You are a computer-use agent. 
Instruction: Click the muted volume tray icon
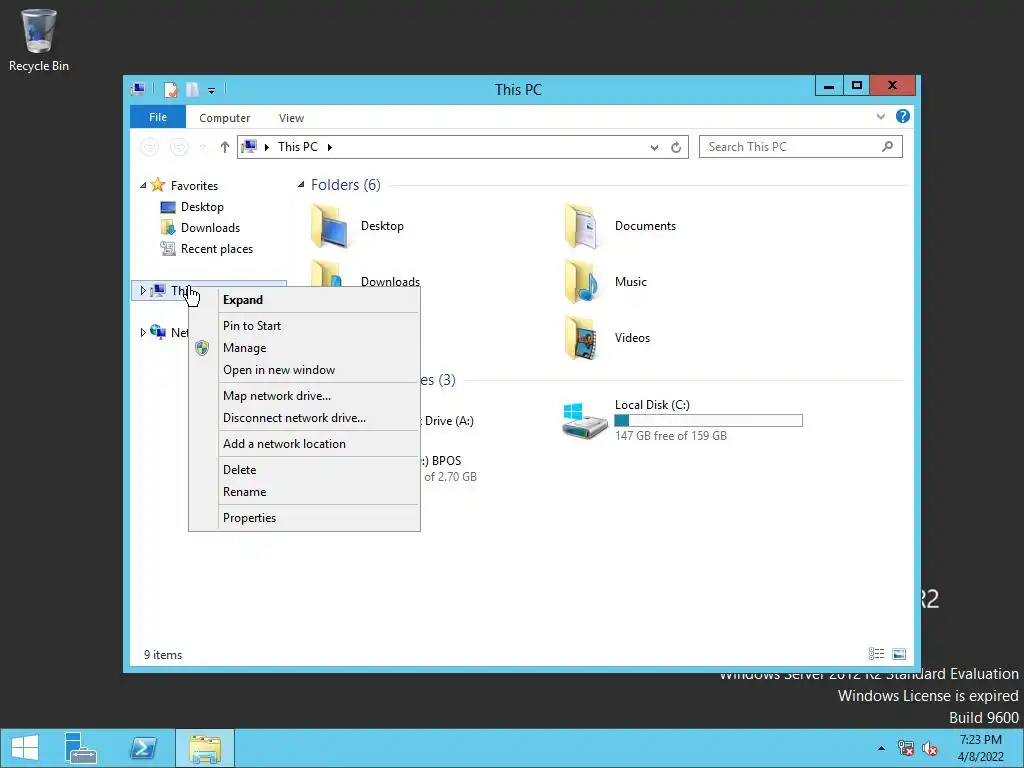coord(929,748)
